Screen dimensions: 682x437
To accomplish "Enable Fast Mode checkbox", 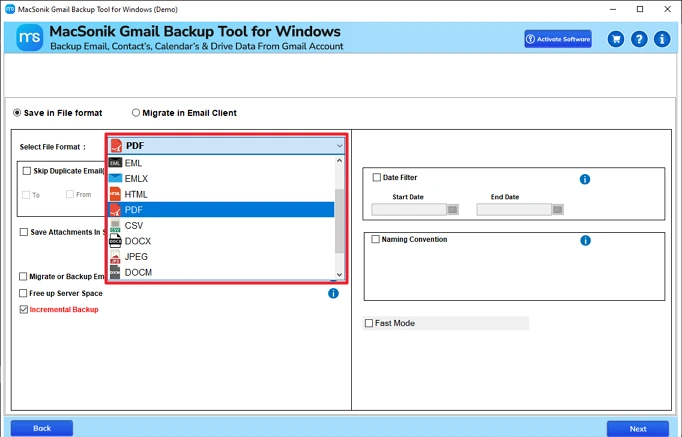I will (x=369, y=323).
